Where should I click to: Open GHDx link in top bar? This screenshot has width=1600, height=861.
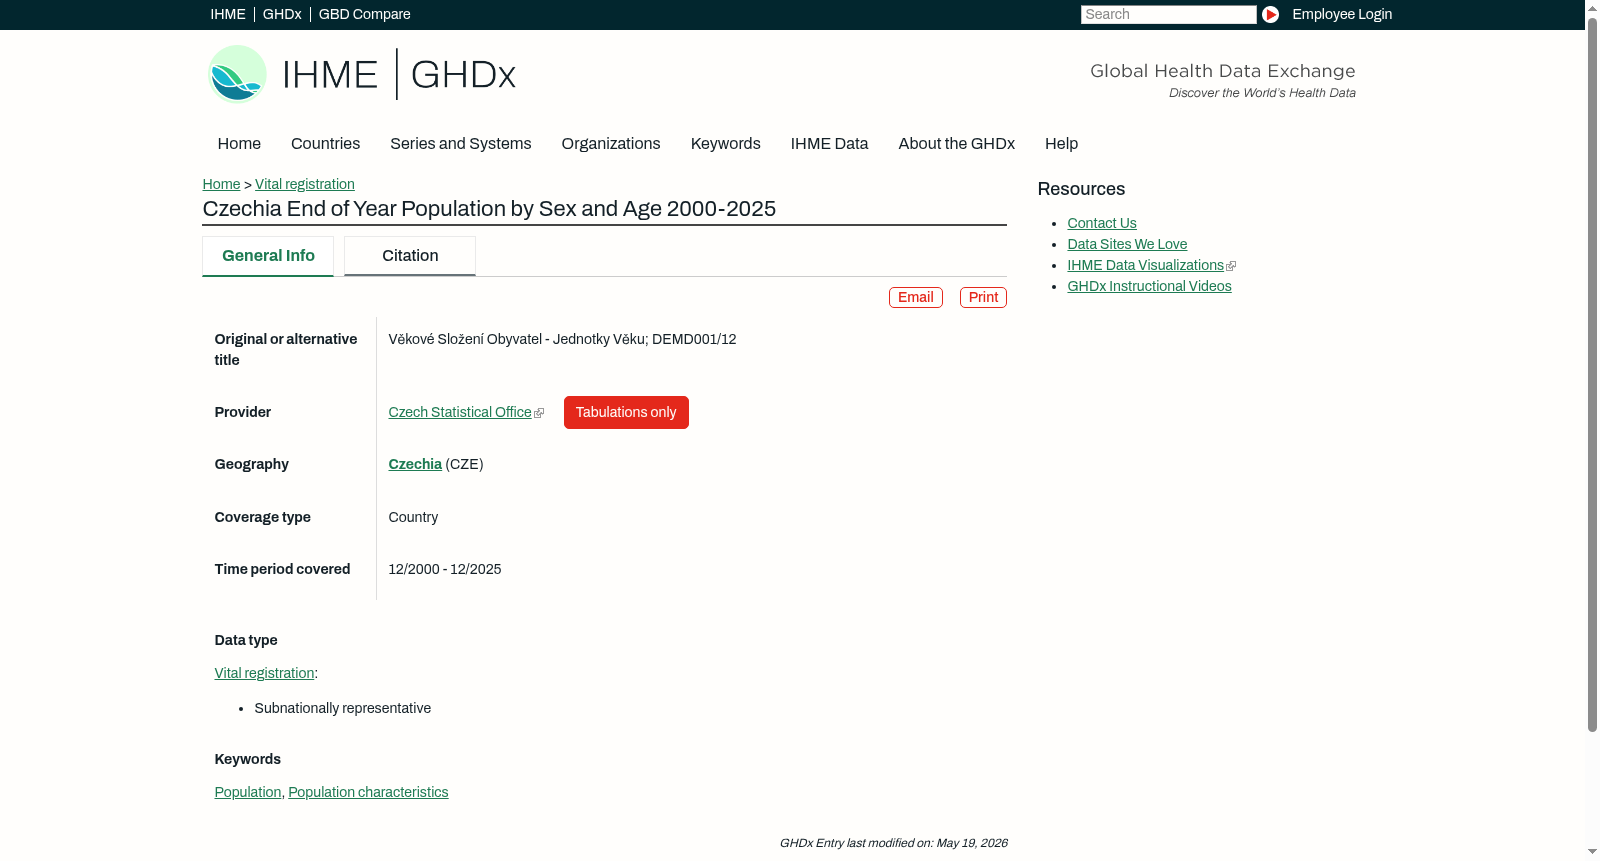point(282,14)
